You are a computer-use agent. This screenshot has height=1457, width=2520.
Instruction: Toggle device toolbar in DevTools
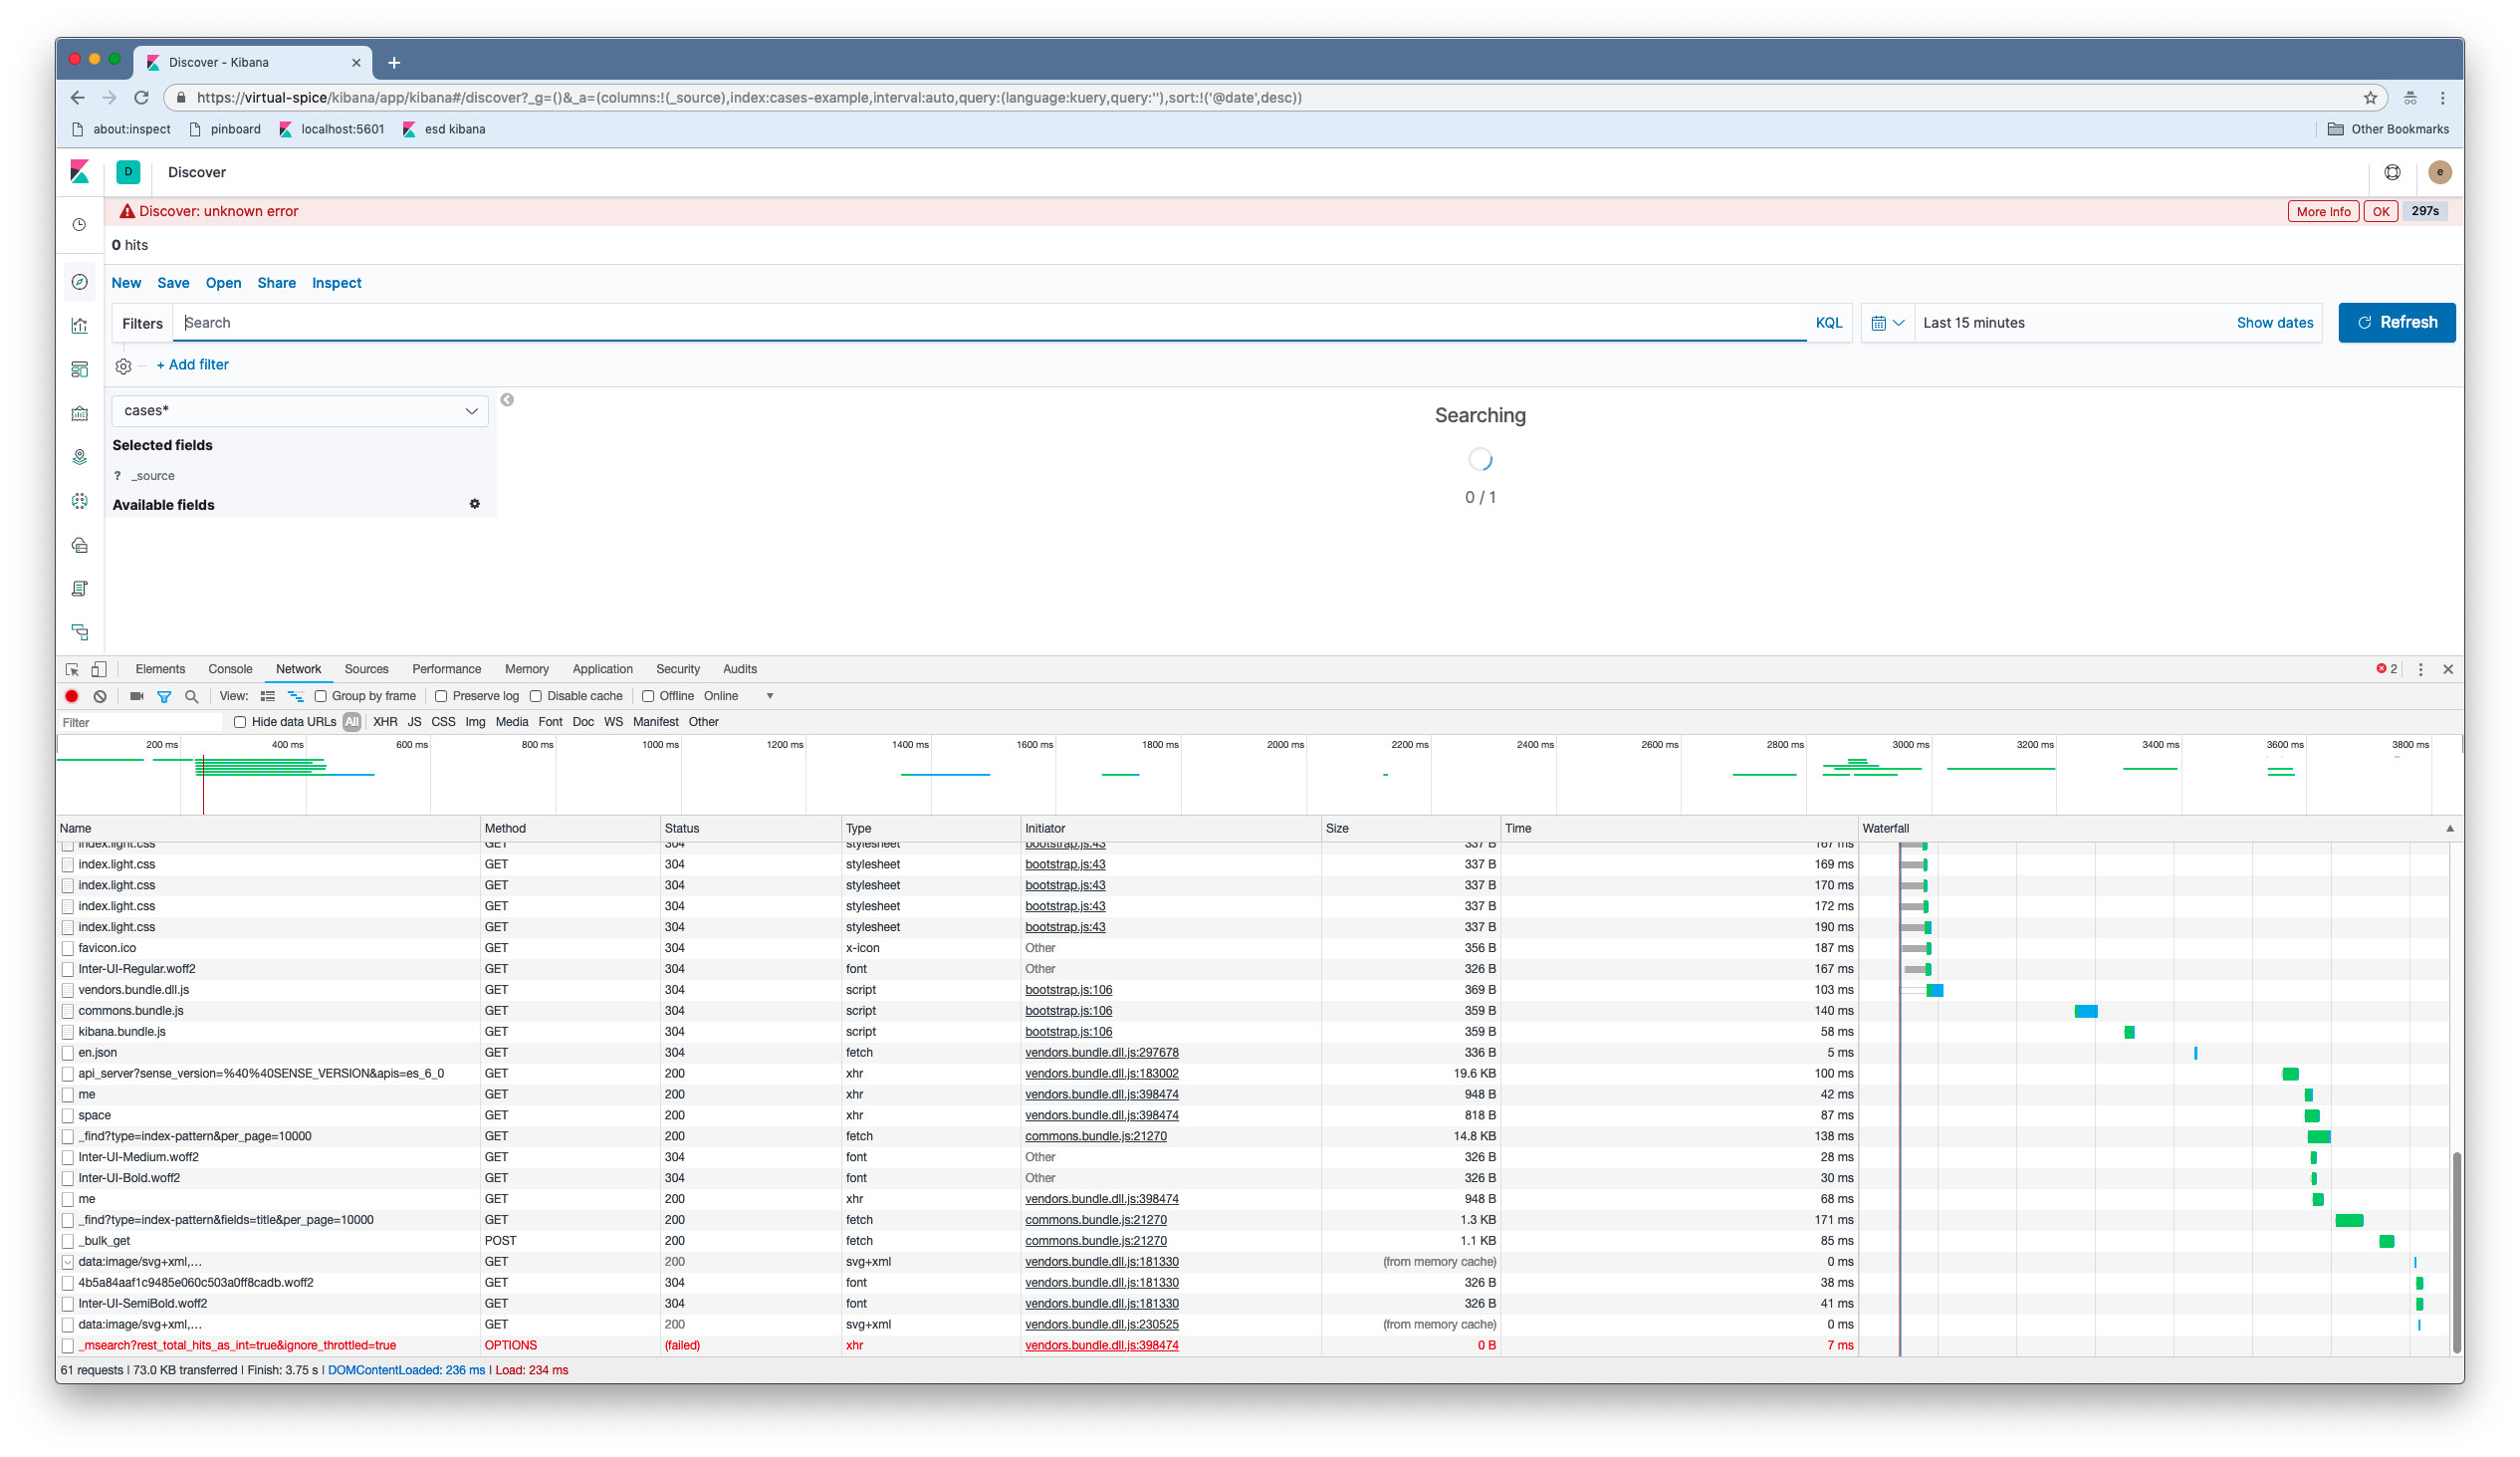point(99,669)
